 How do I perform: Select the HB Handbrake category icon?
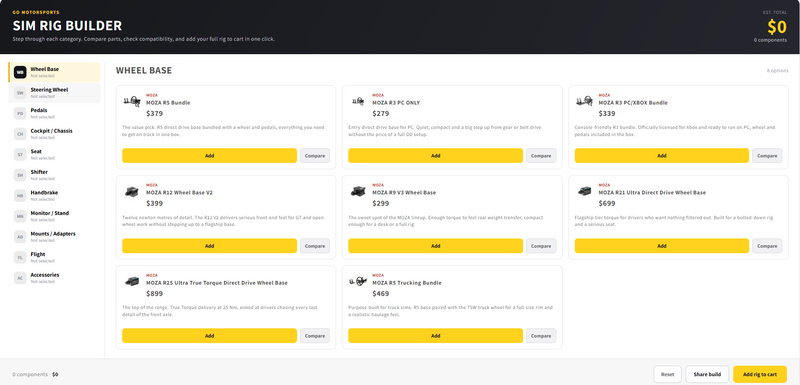[20, 196]
